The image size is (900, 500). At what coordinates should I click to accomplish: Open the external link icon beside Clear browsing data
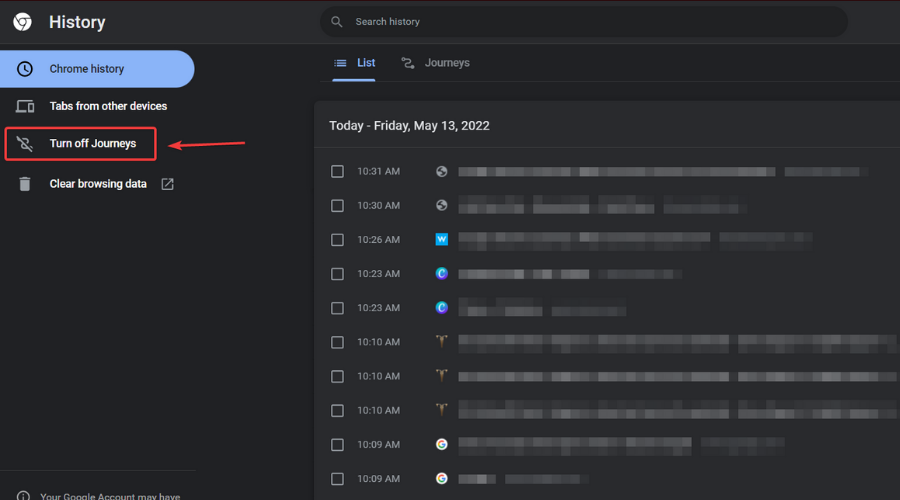click(167, 184)
